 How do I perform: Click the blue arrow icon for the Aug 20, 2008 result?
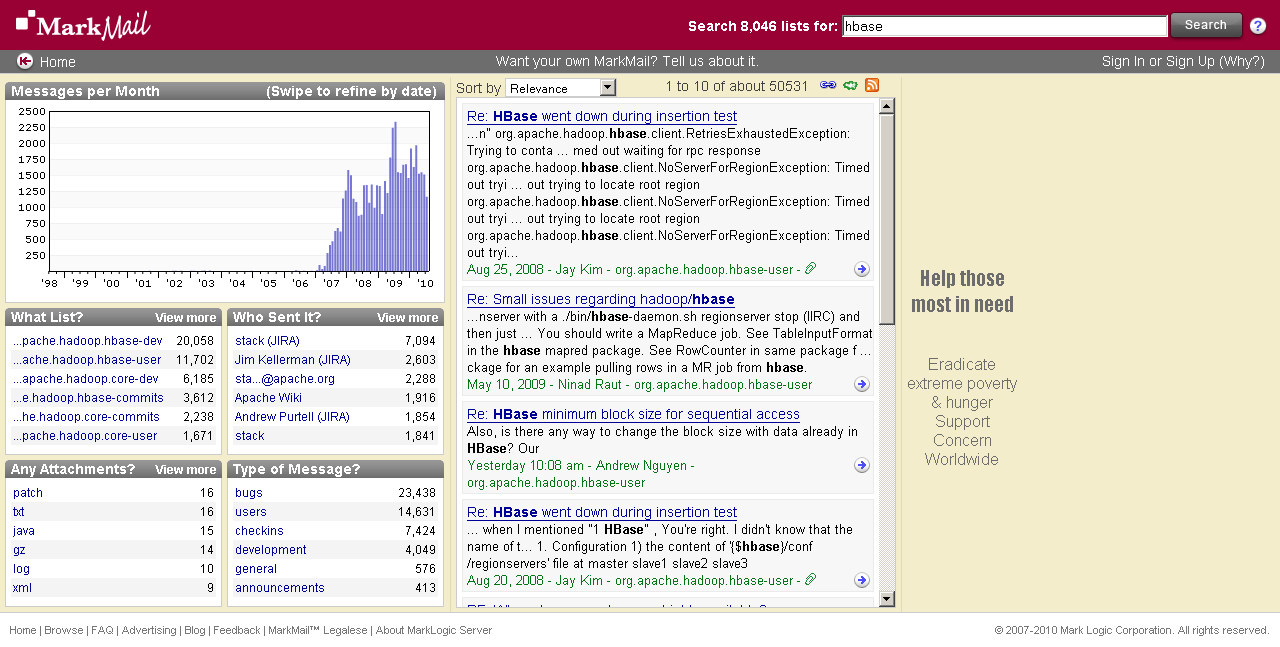coord(862,580)
